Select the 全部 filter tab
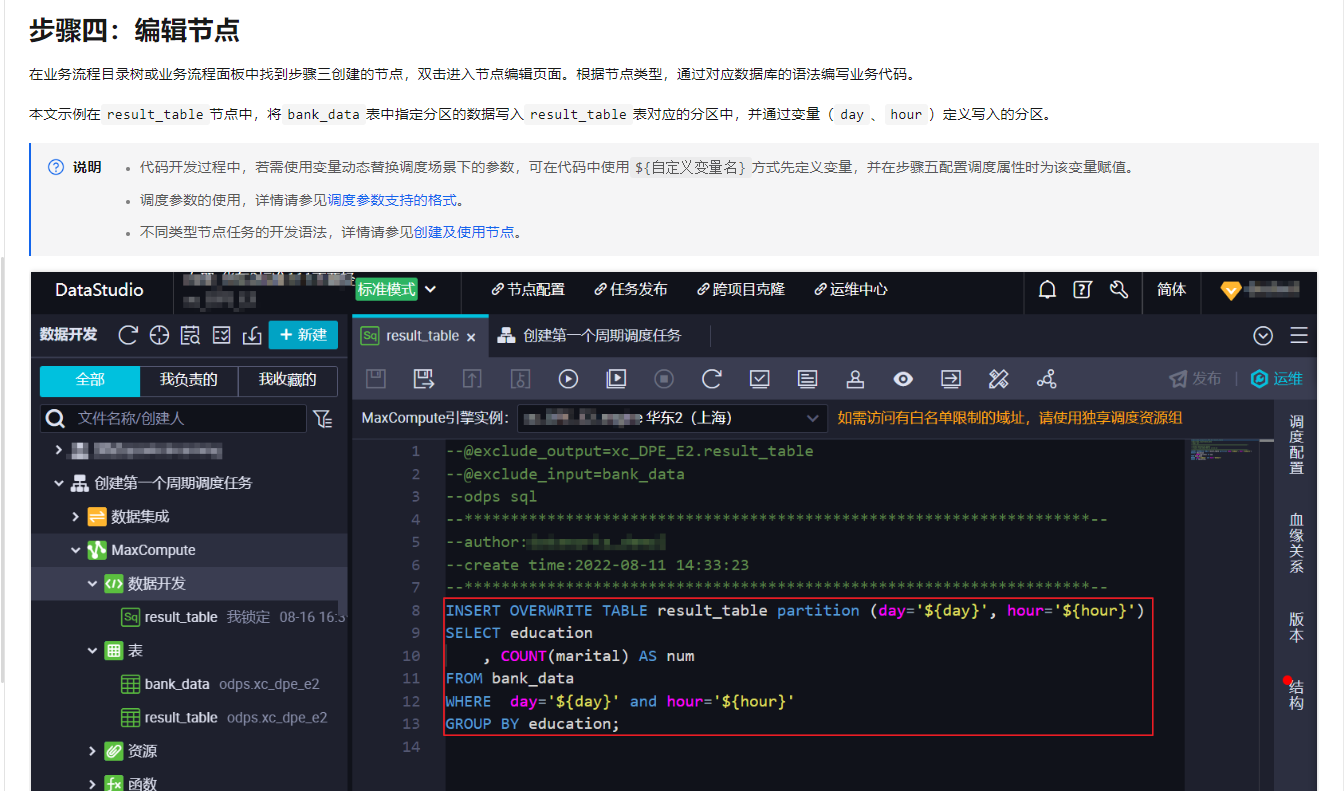 coord(90,380)
